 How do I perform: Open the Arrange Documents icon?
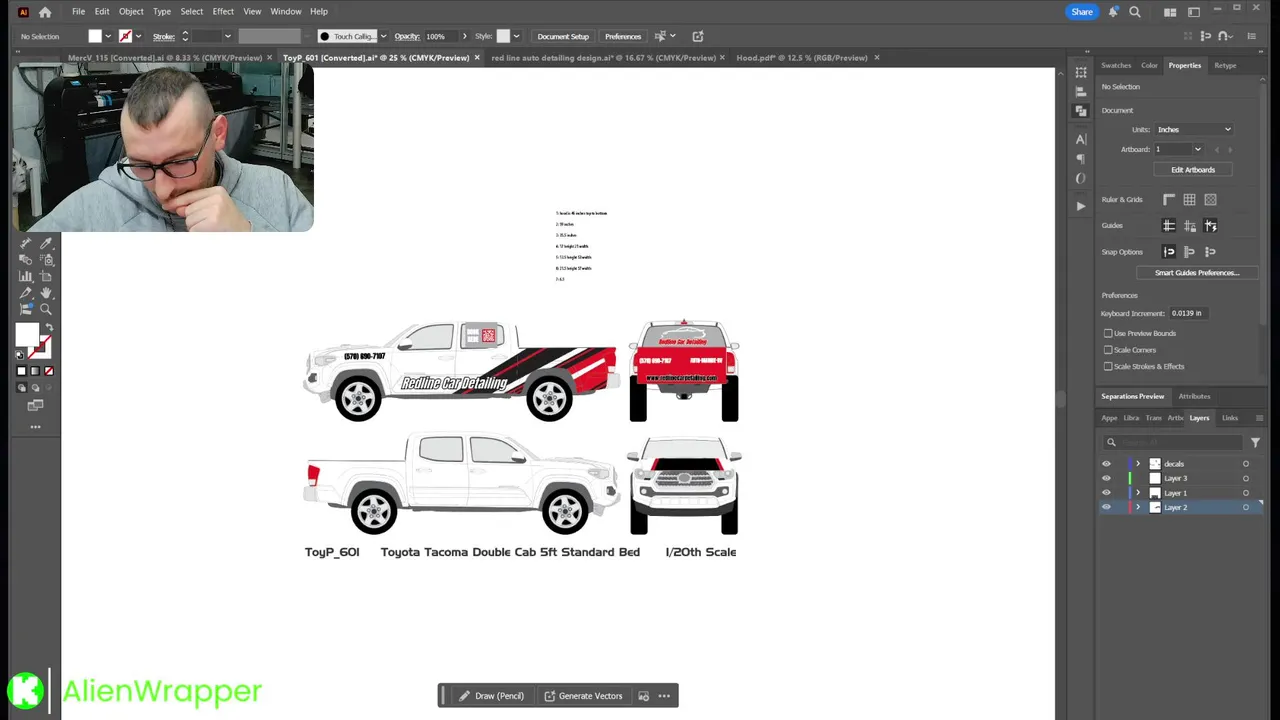point(1170,12)
